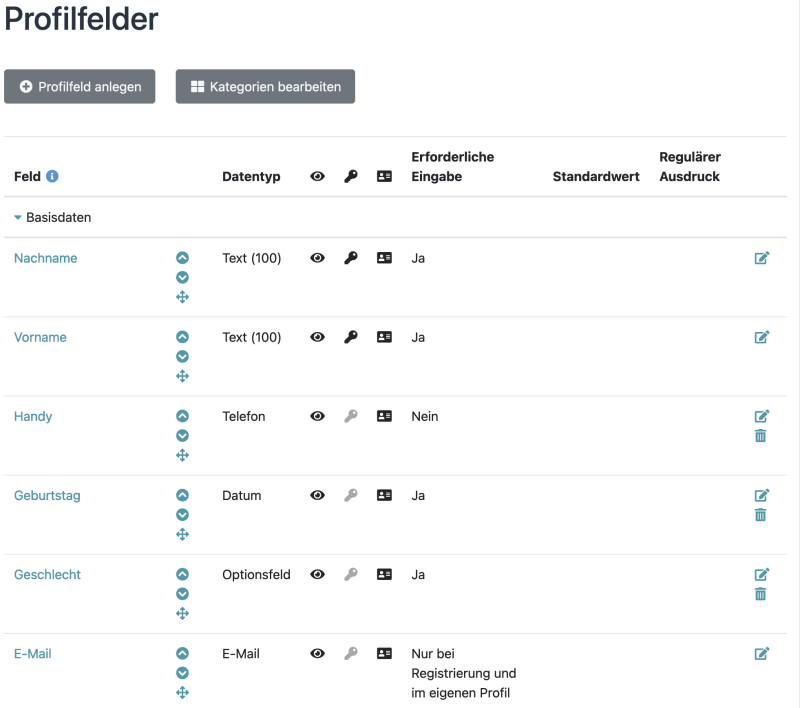
Task: Toggle visibility eye for Geschlecht
Action: coord(318,574)
